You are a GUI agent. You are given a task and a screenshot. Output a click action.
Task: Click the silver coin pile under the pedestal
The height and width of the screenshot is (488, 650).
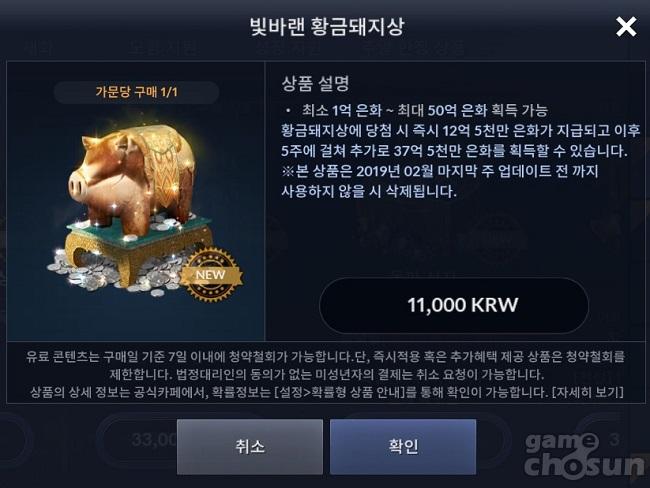coord(124,269)
